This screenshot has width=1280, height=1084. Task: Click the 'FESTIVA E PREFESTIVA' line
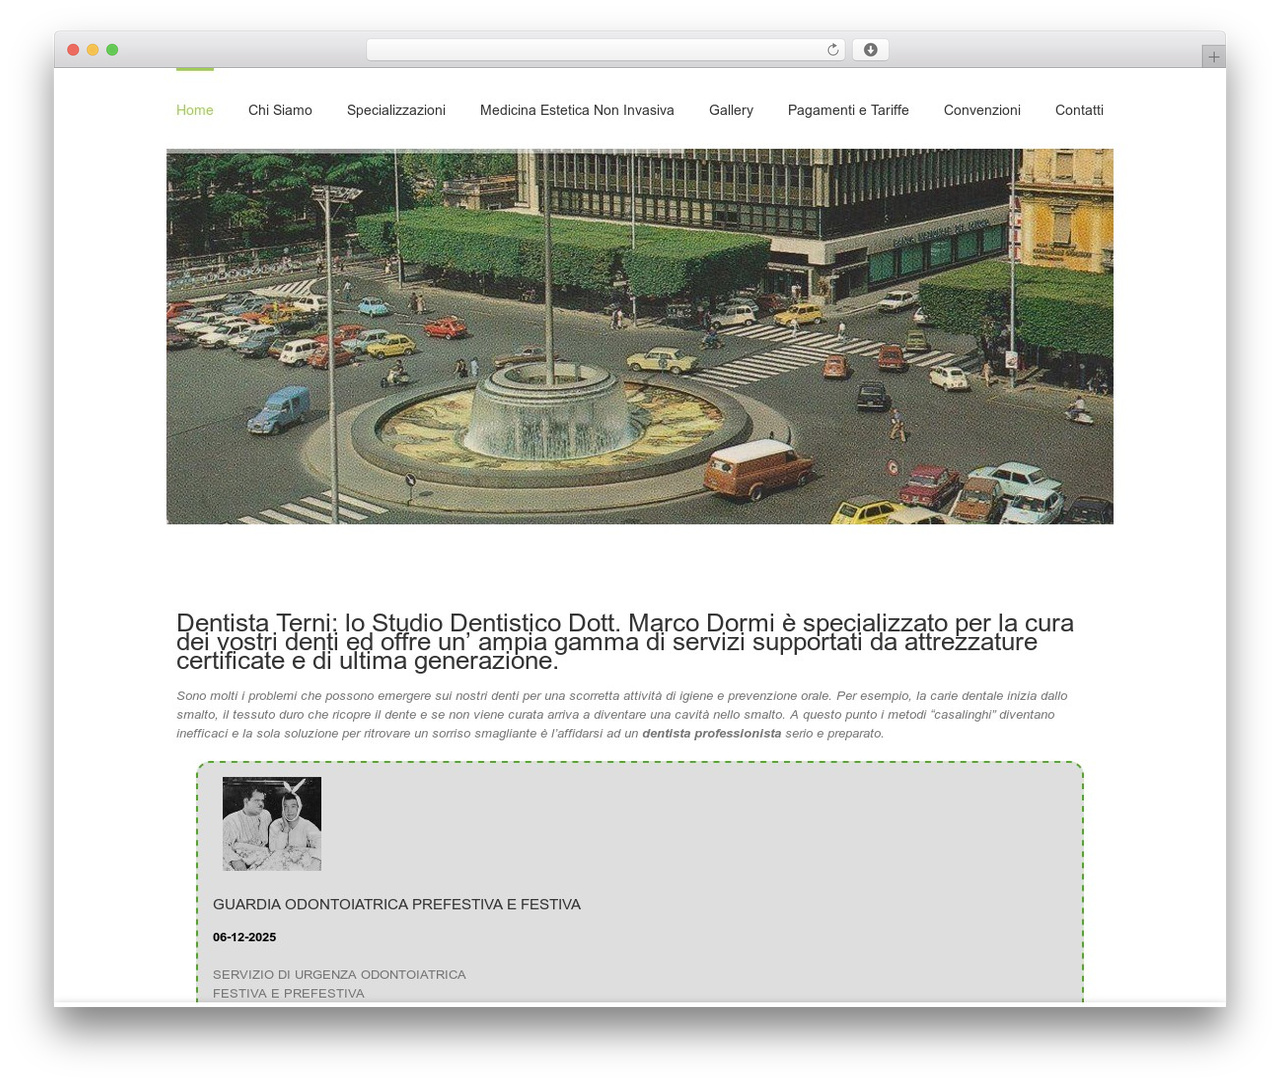click(288, 993)
